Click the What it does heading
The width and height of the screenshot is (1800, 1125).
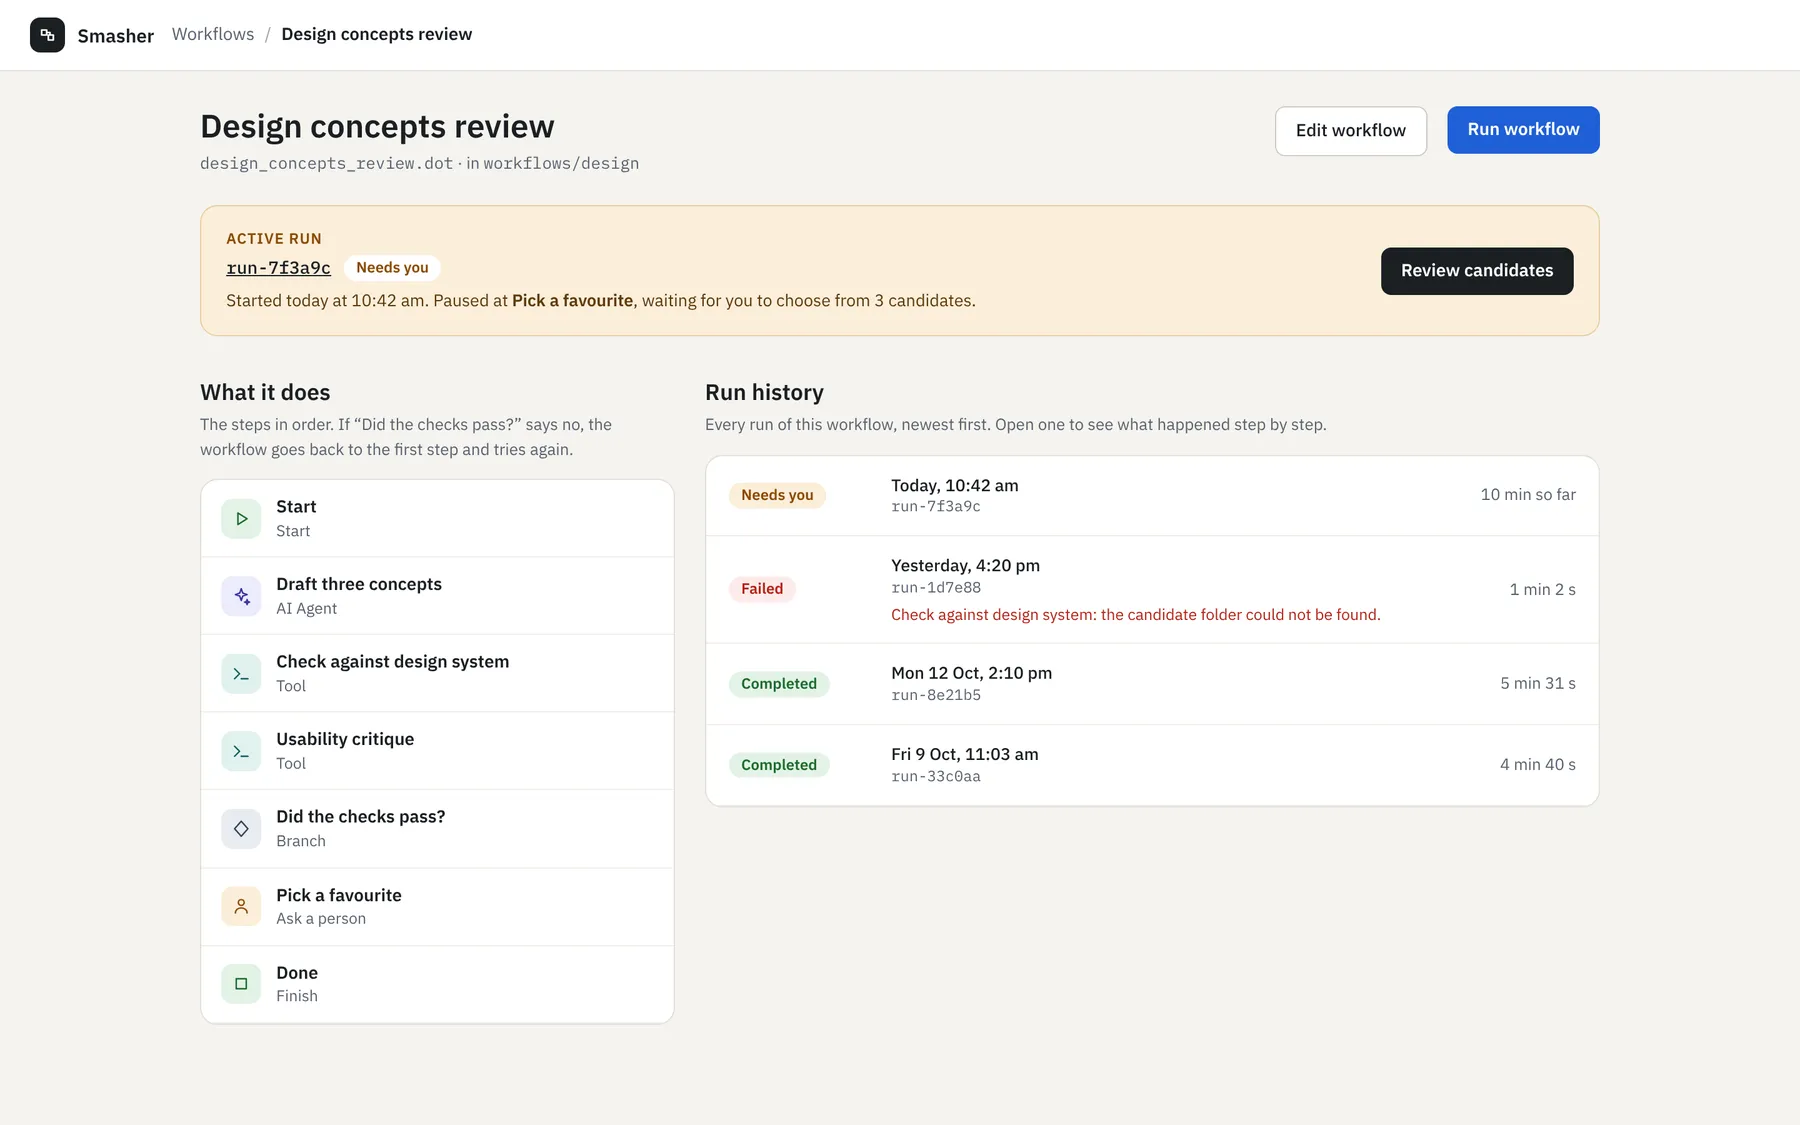click(x=265, y=393)
